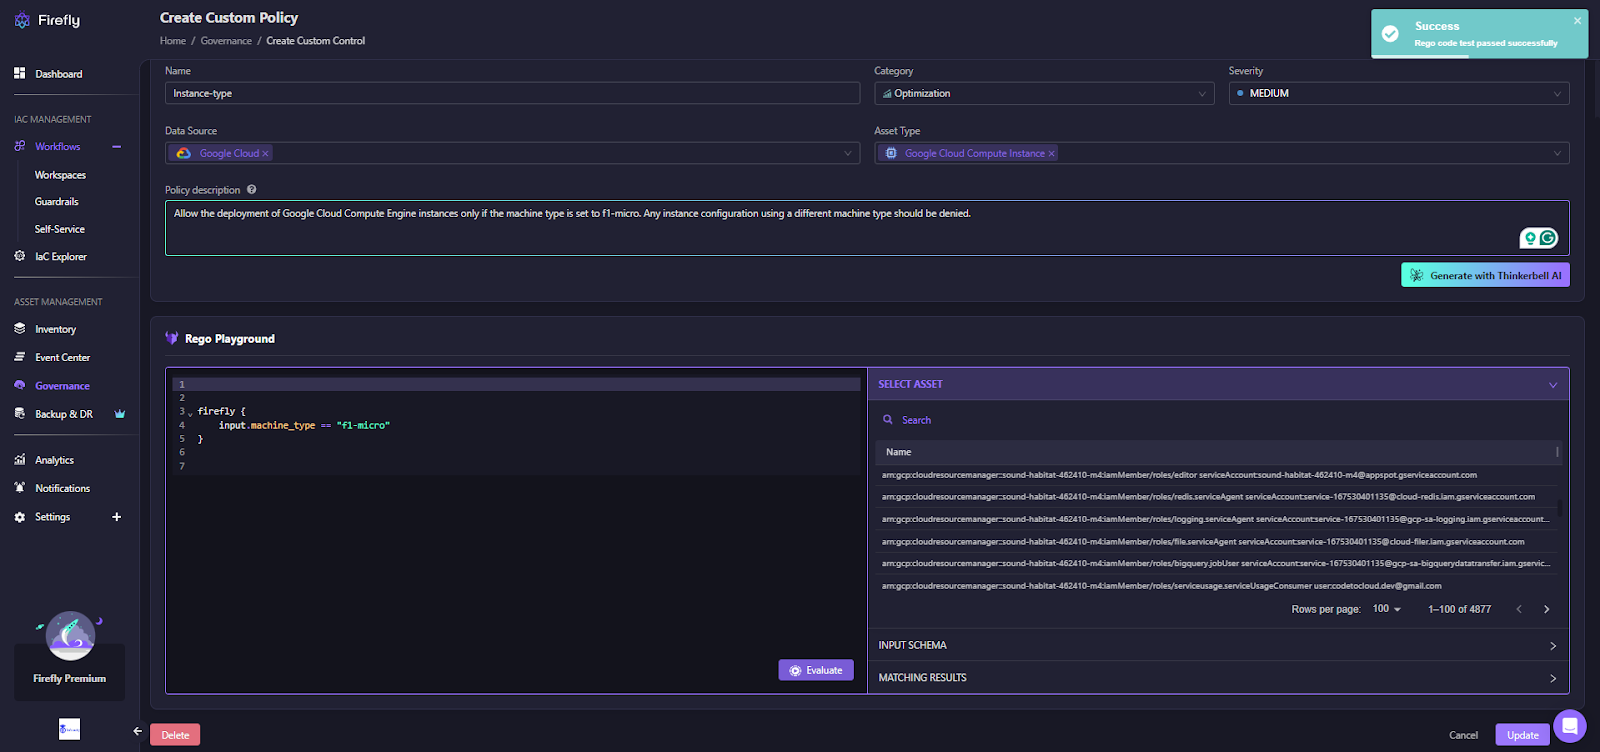The image size is (1600, 752).
Task: Select the roles/editor serviceAccount asset row
Action: coord(1218,475)
